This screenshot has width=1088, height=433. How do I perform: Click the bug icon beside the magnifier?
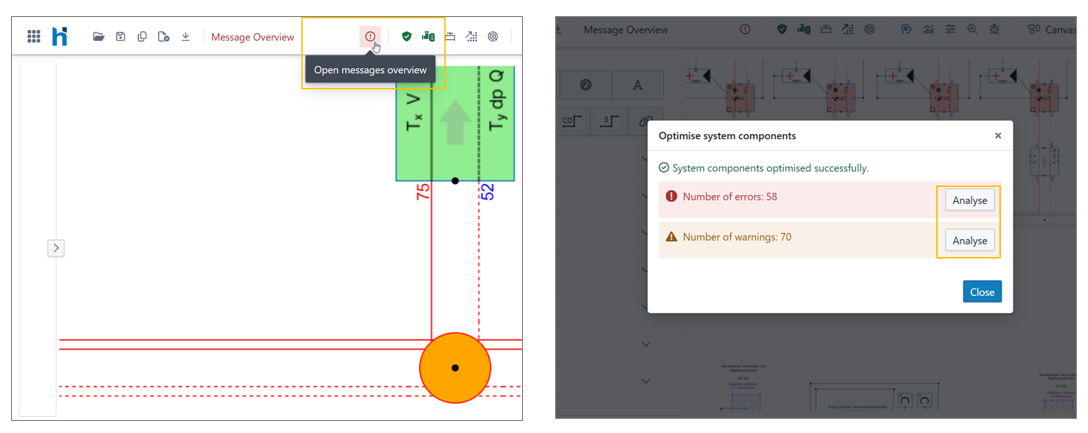pyautogui.click(x=994, y=30)
